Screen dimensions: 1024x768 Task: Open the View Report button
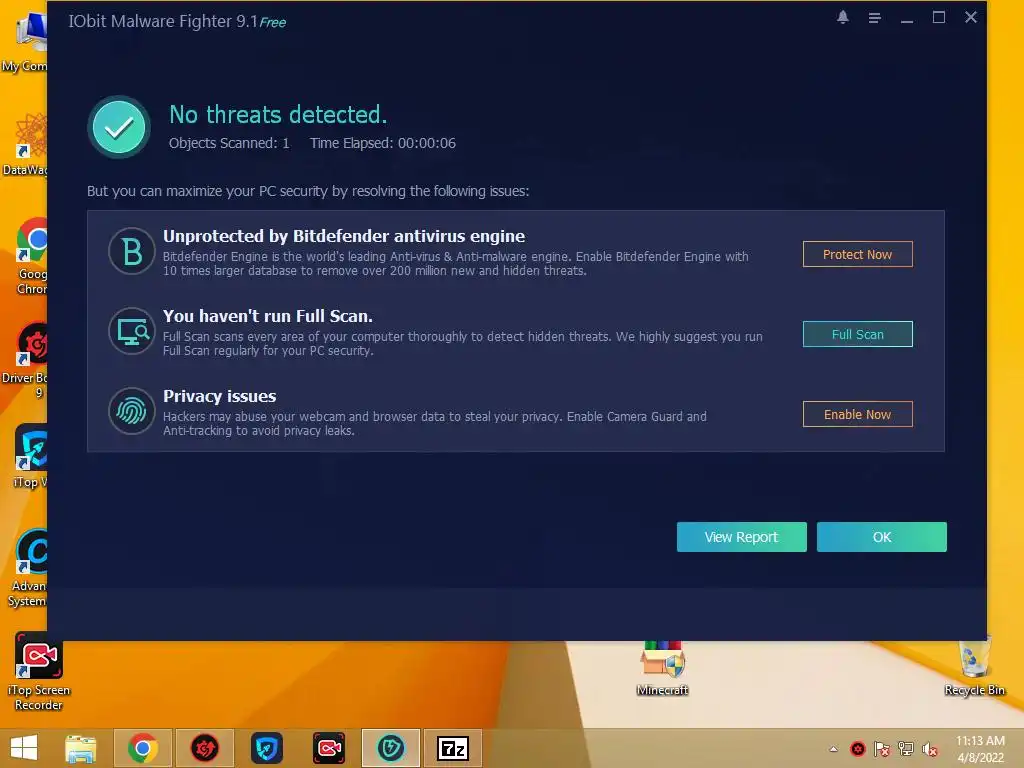[x=741, y=537]
